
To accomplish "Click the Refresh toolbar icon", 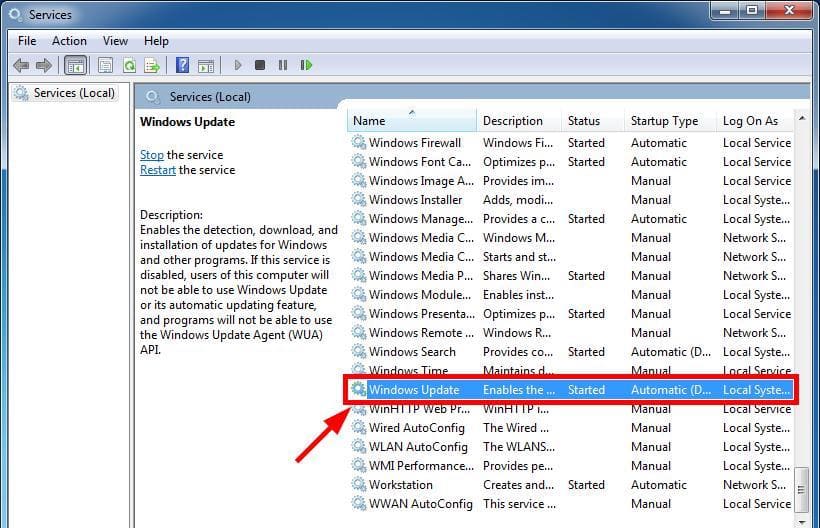I will 129,65.
